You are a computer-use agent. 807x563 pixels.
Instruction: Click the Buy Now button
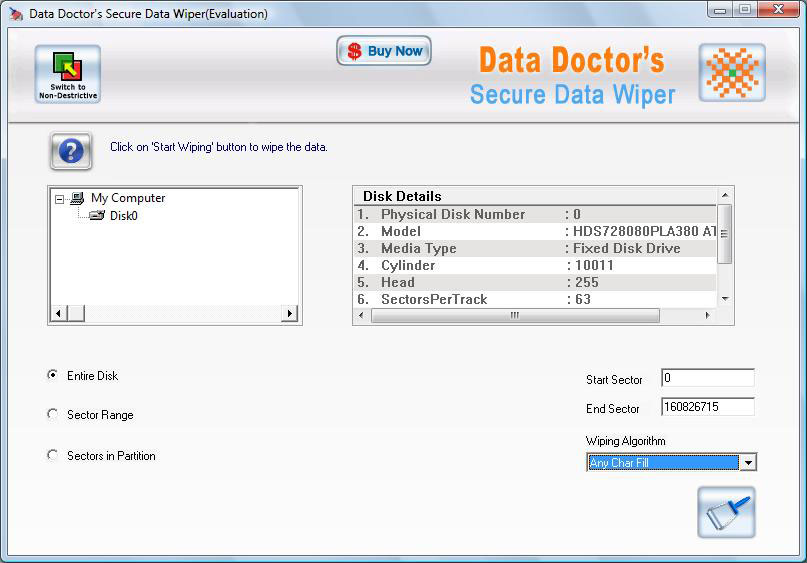tap(384, 51)
